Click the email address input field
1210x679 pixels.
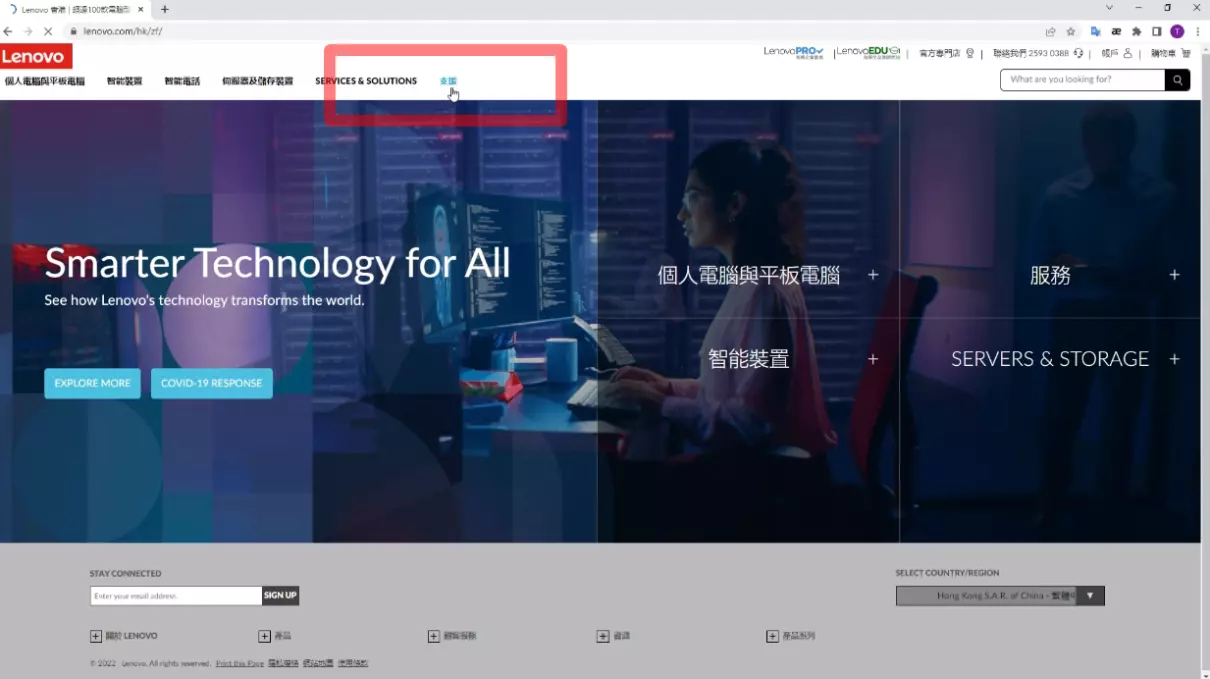coord(176,596)
